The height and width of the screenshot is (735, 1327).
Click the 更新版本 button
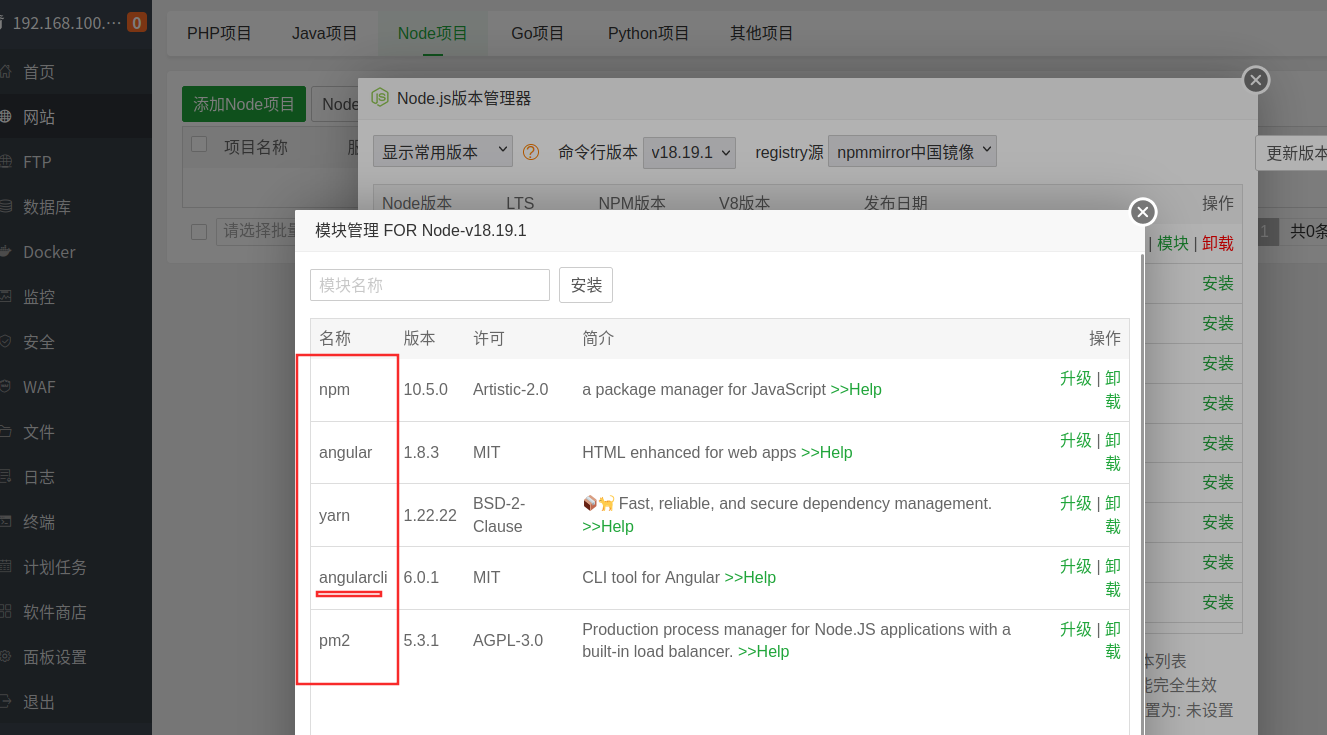[x=1294, y=153]
